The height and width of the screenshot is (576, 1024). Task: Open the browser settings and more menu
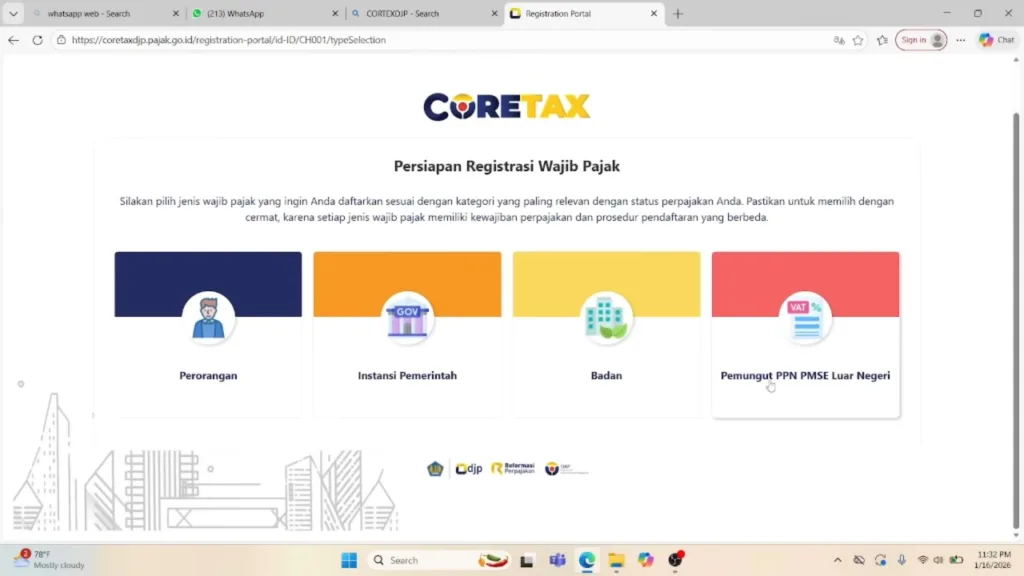tap(961, 40)
